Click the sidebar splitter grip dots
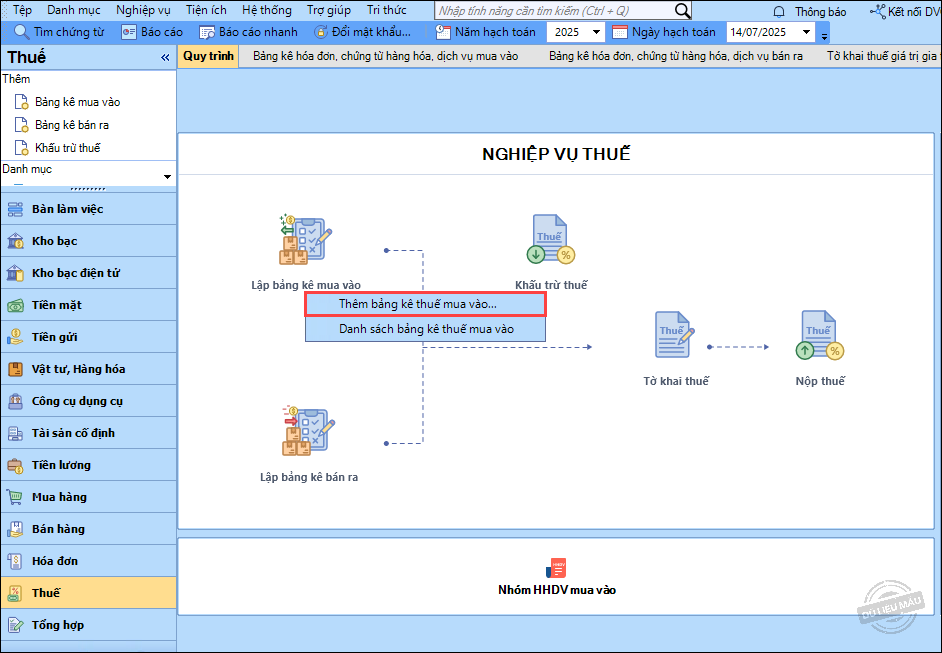942x653 pixels. pos(88,189)
